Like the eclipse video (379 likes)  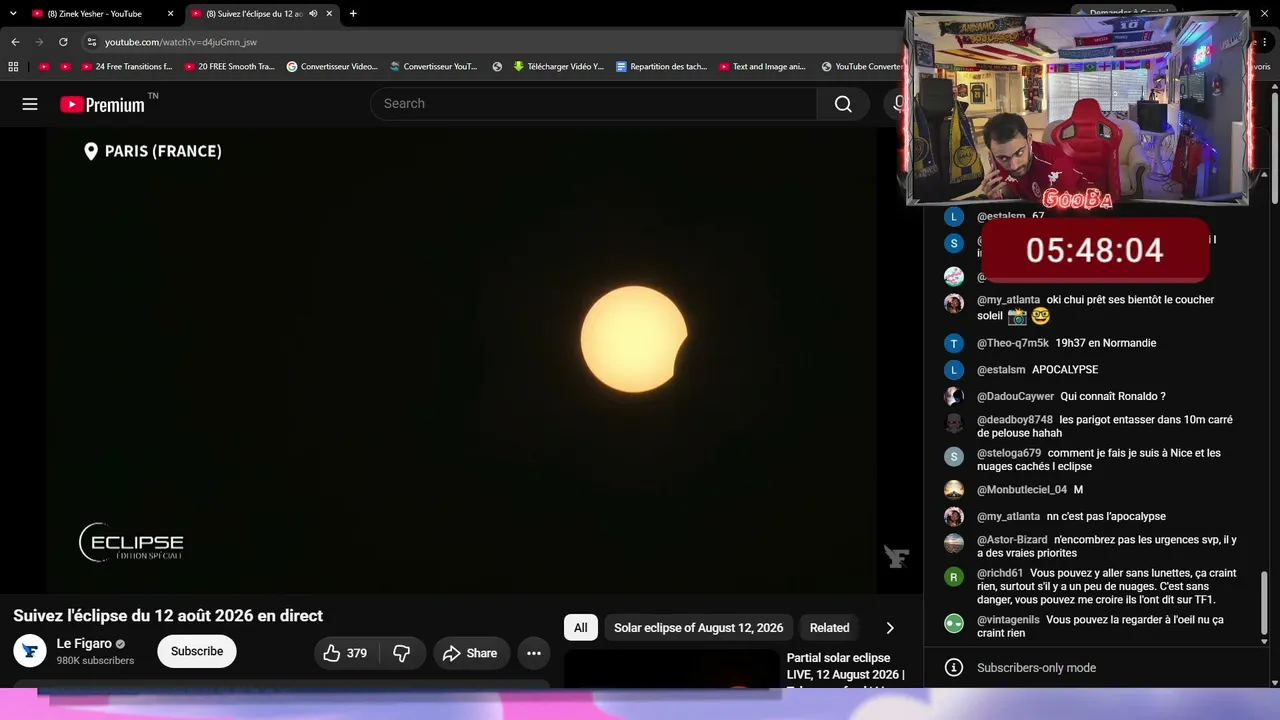[346, 653]
